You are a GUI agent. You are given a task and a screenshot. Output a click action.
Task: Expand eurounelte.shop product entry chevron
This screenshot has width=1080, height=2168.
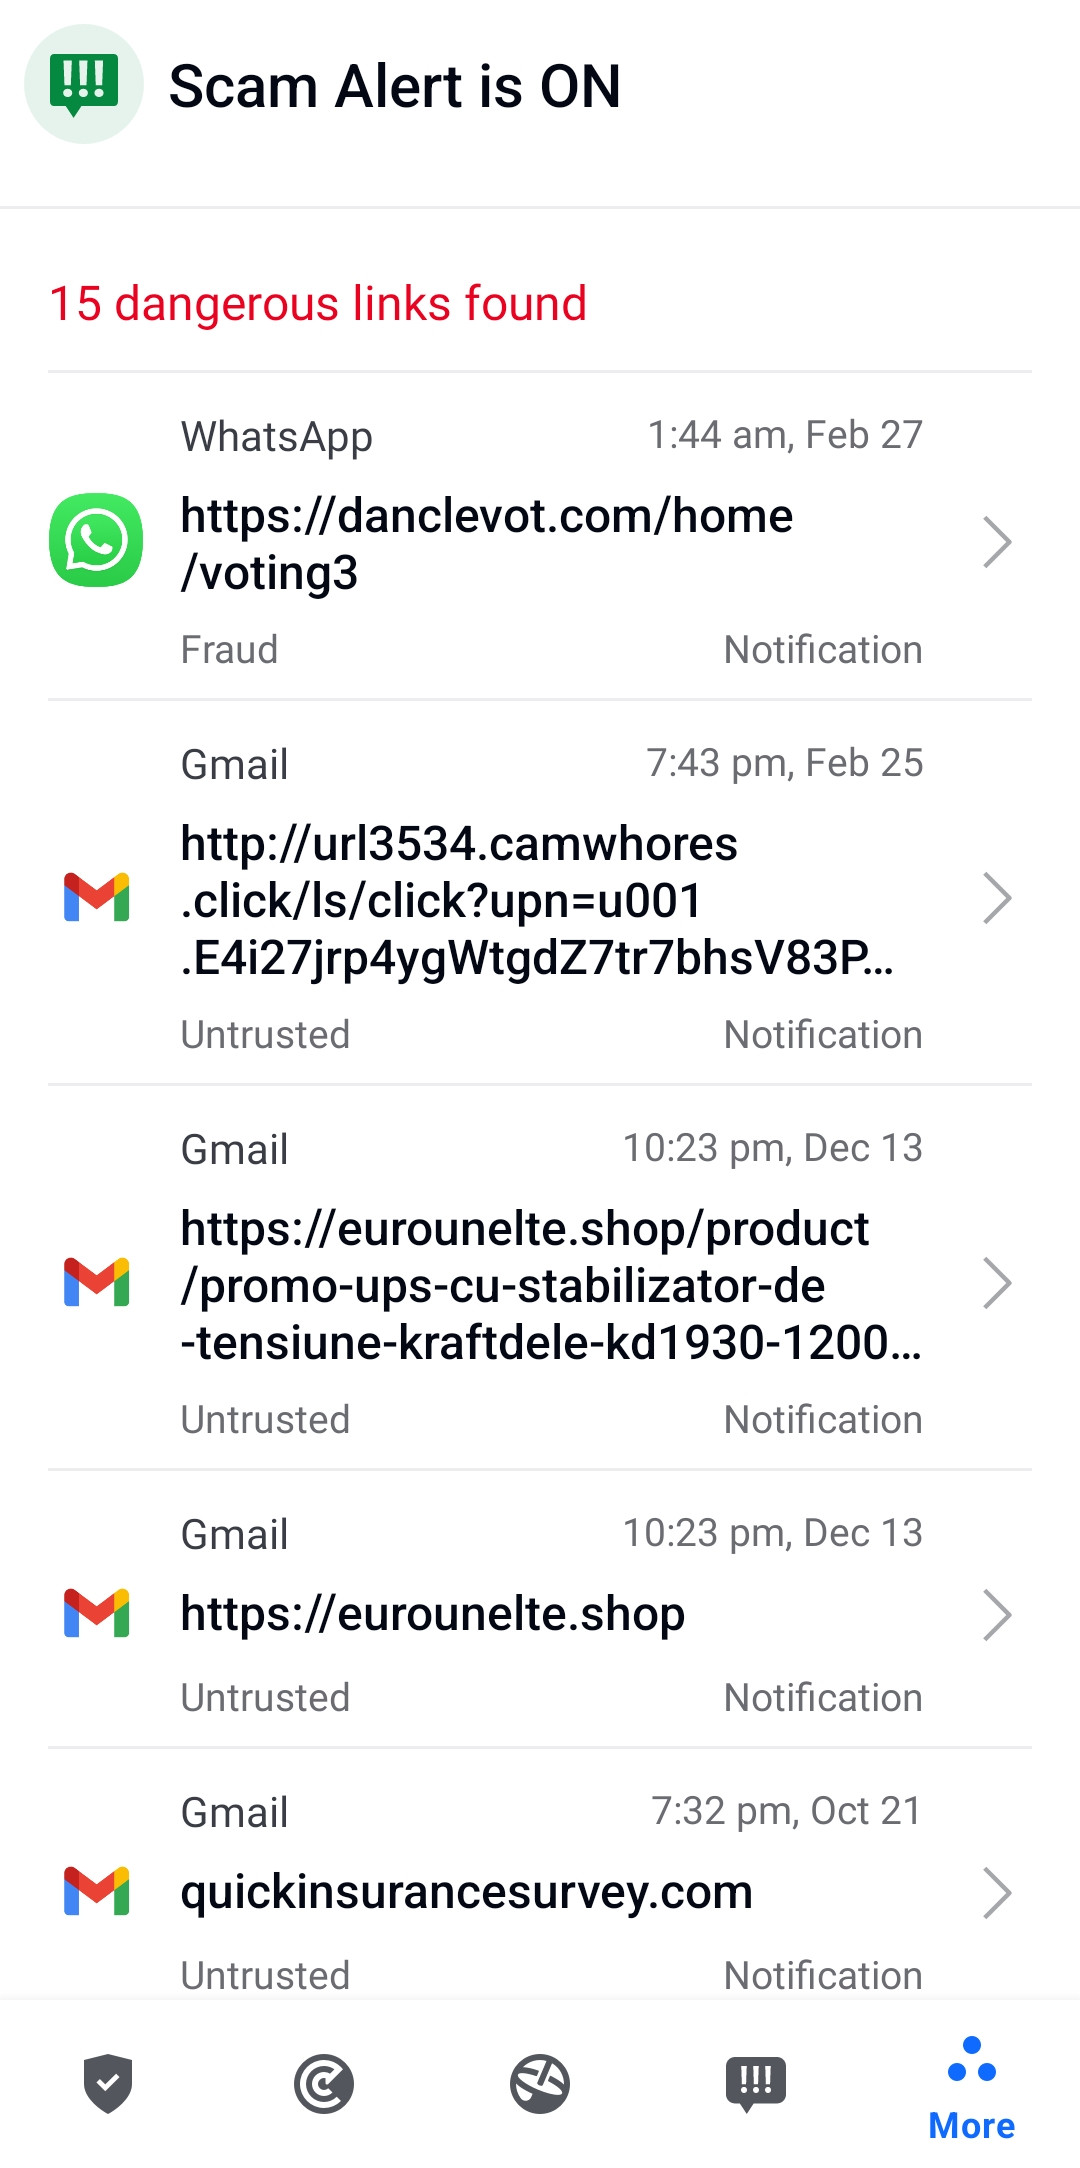[997, 1283]
